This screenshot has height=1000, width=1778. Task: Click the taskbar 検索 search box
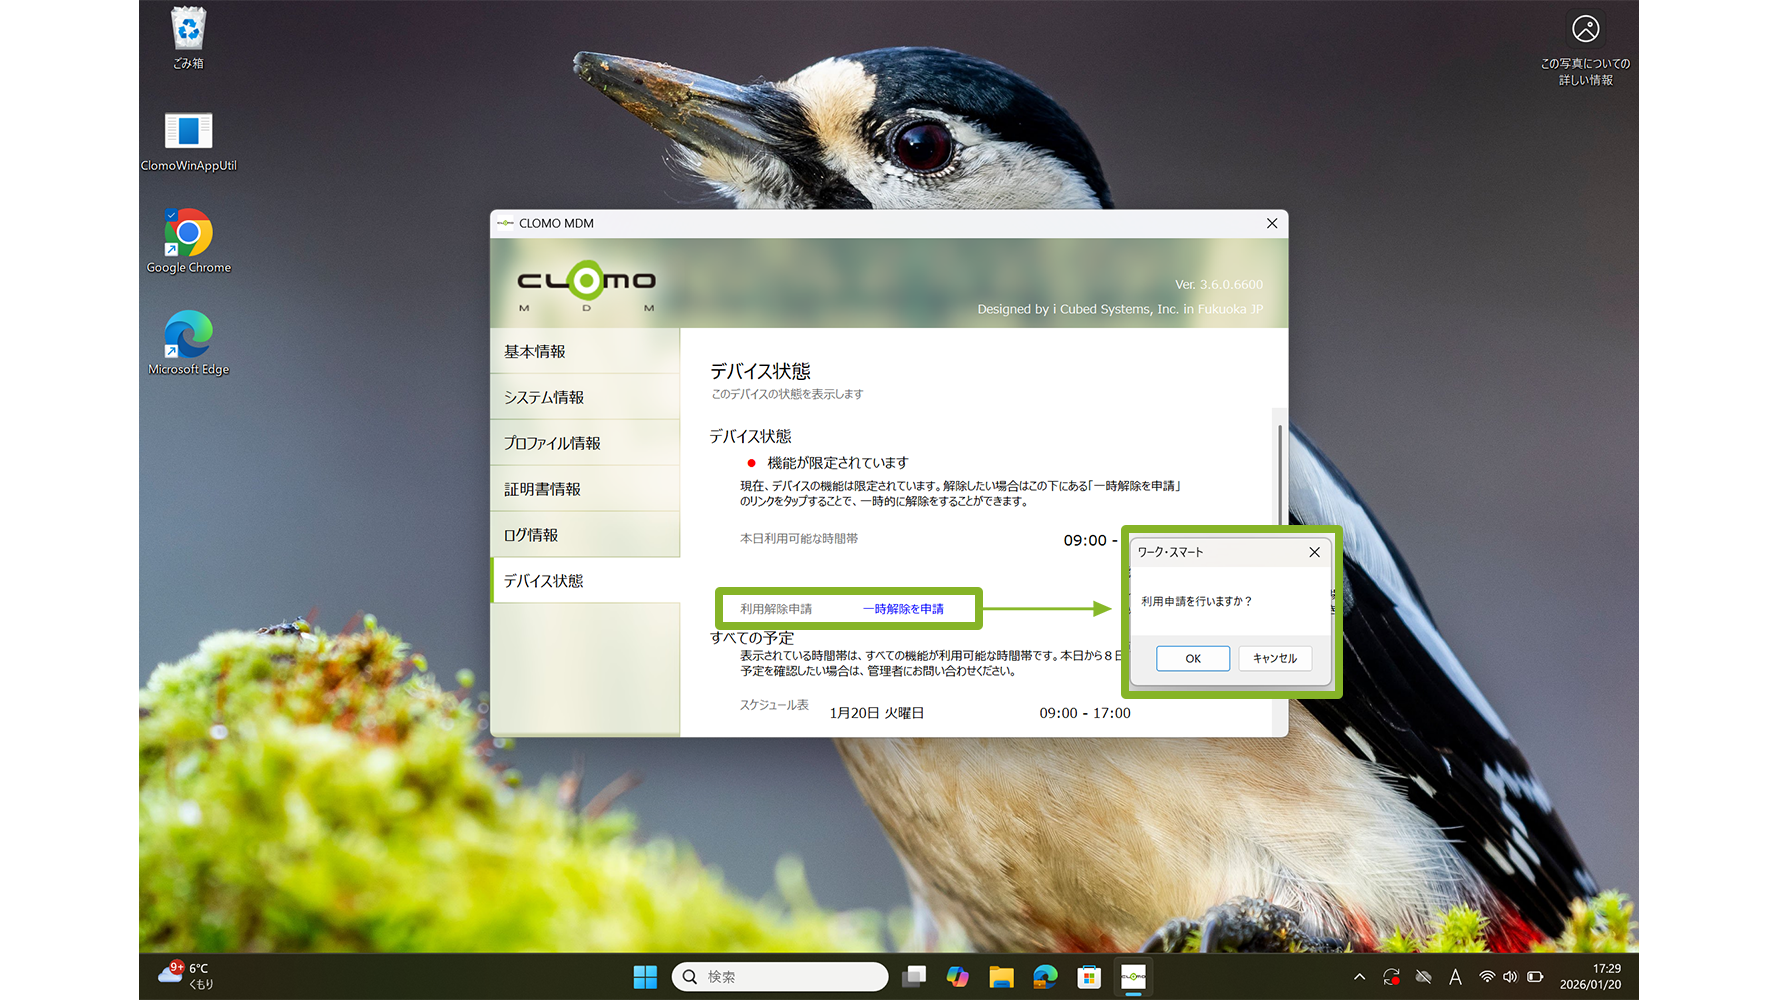coord(780,977)
